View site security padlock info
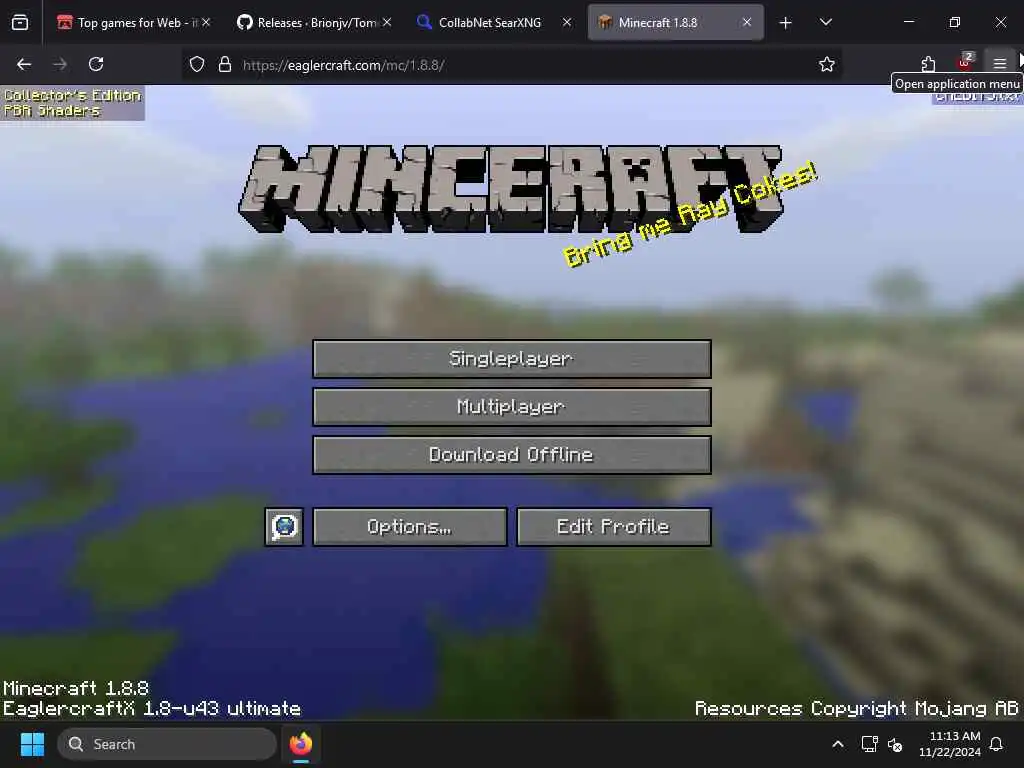The image size is (1024, 768). click(225, 65)
